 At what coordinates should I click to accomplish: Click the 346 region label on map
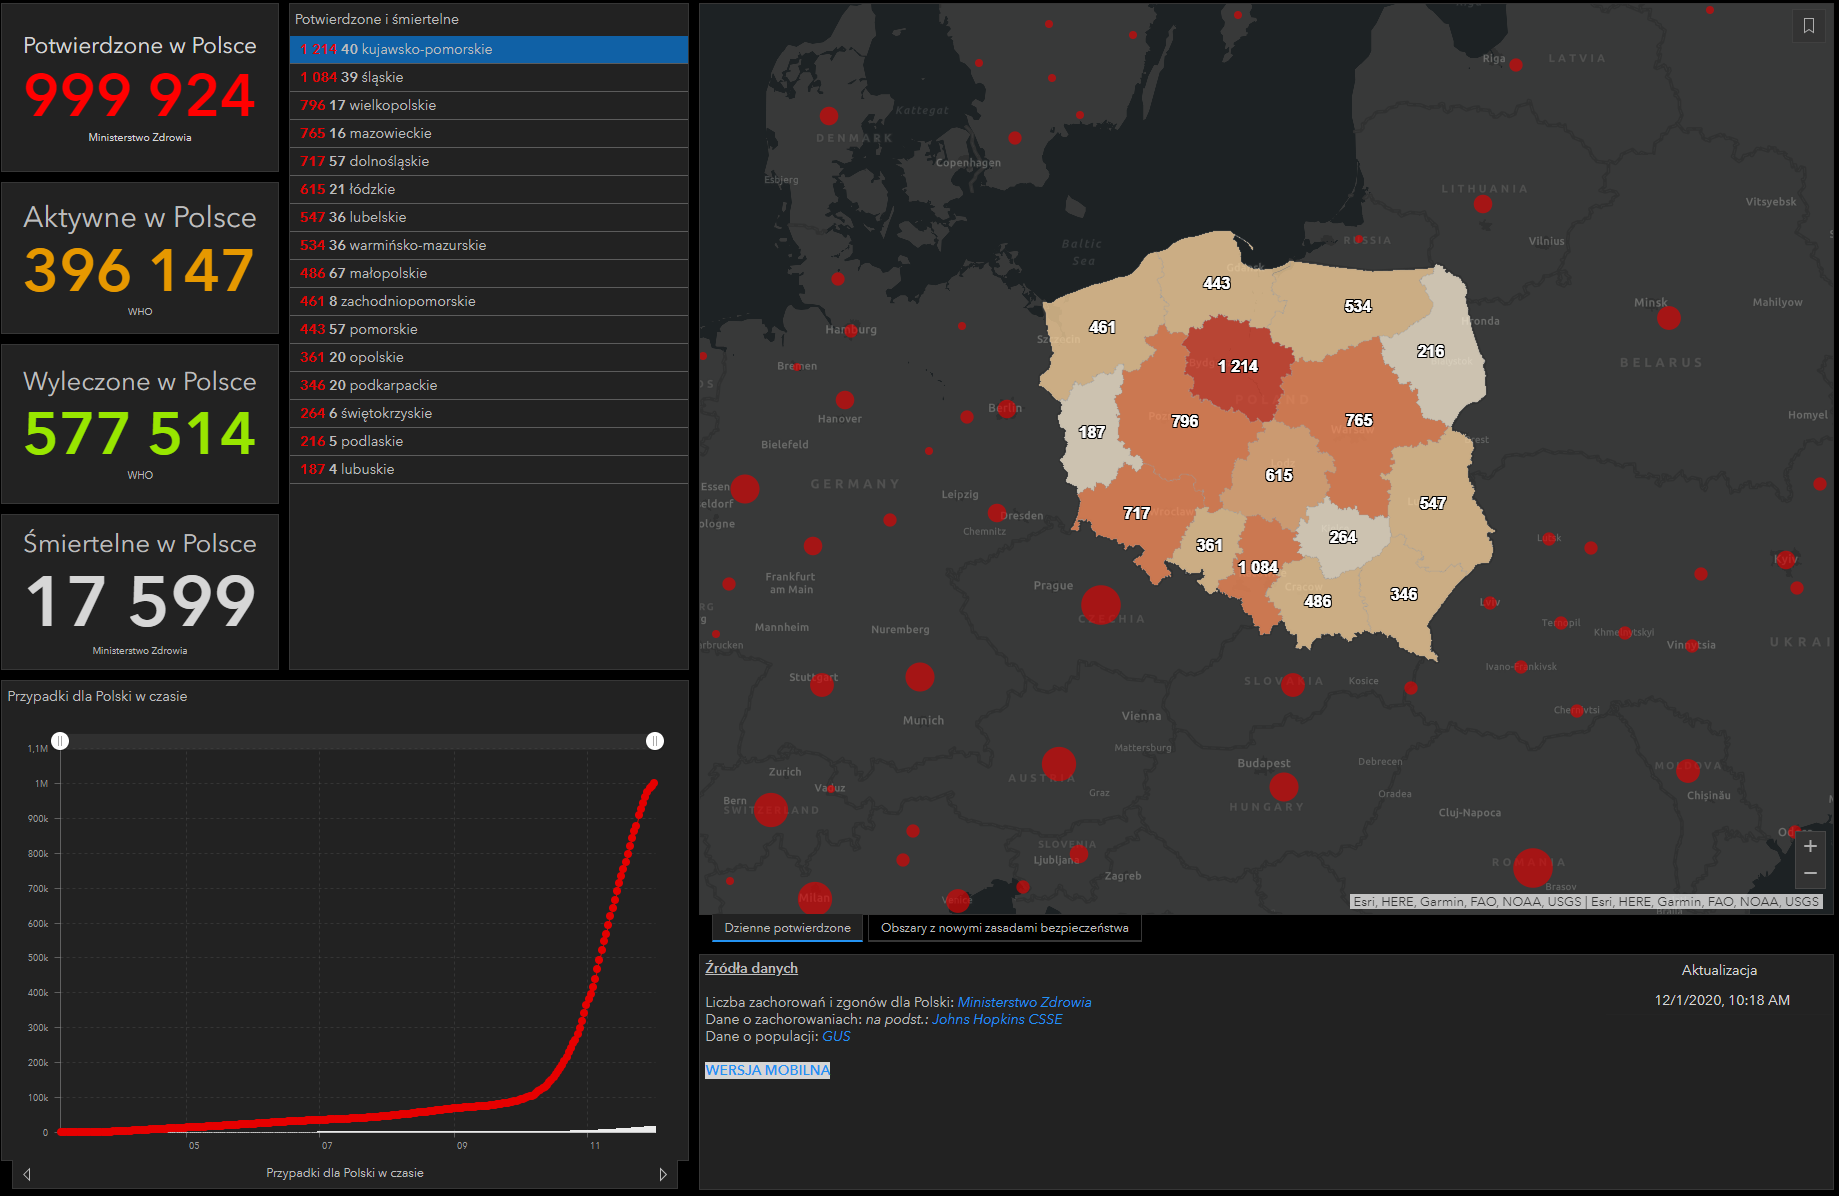1404,594
